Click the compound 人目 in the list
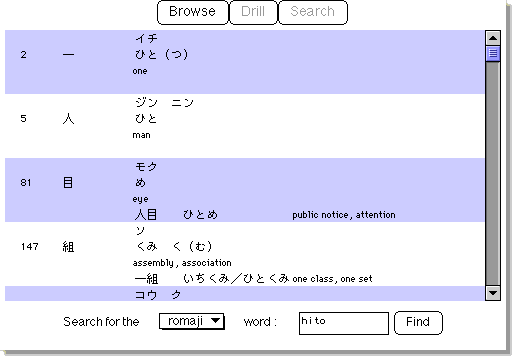516x360 pixels. click(146, 214)
